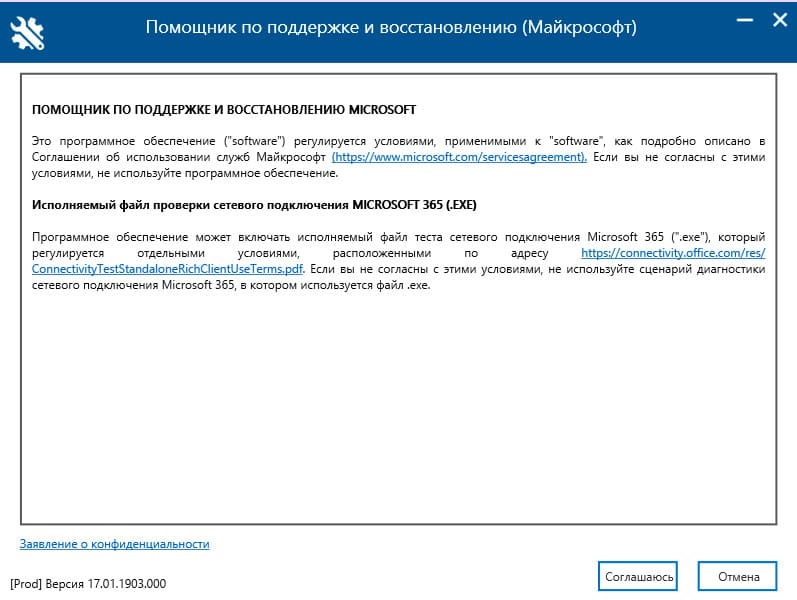The height and width of the screenshot is (600, 797).
Task: Click the heading Исполняемый файл проверки сетевого подключения
Action: [x=190, y=205]
